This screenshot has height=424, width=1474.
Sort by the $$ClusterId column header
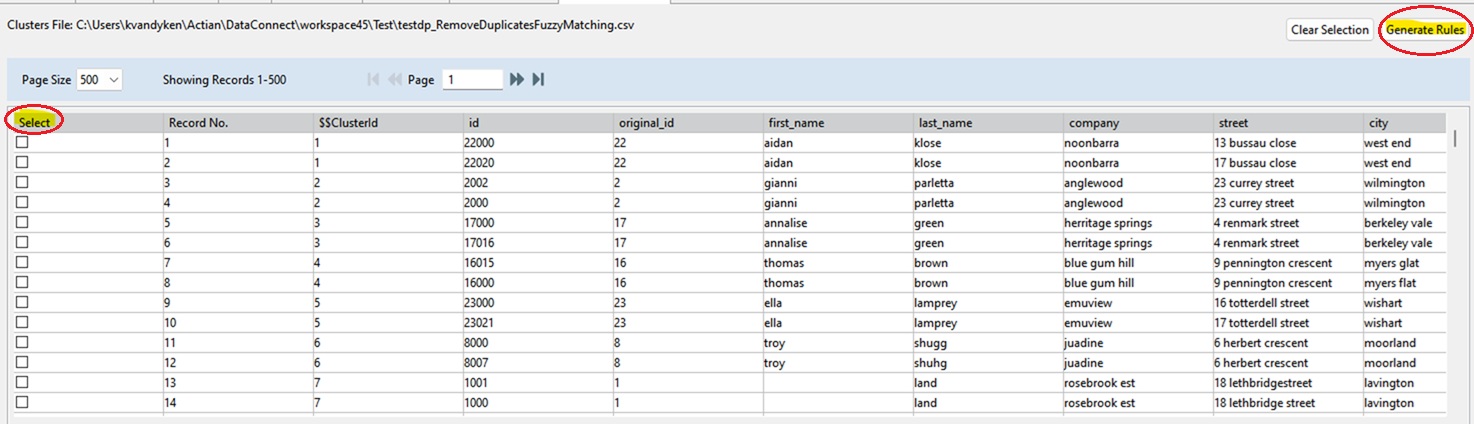pyautogui.click(x=348, y=123)
